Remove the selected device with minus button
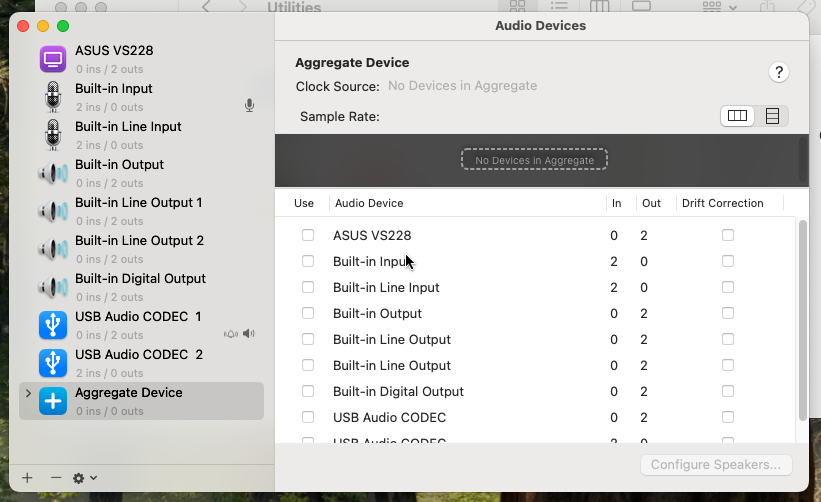 (x=56, y=477)
